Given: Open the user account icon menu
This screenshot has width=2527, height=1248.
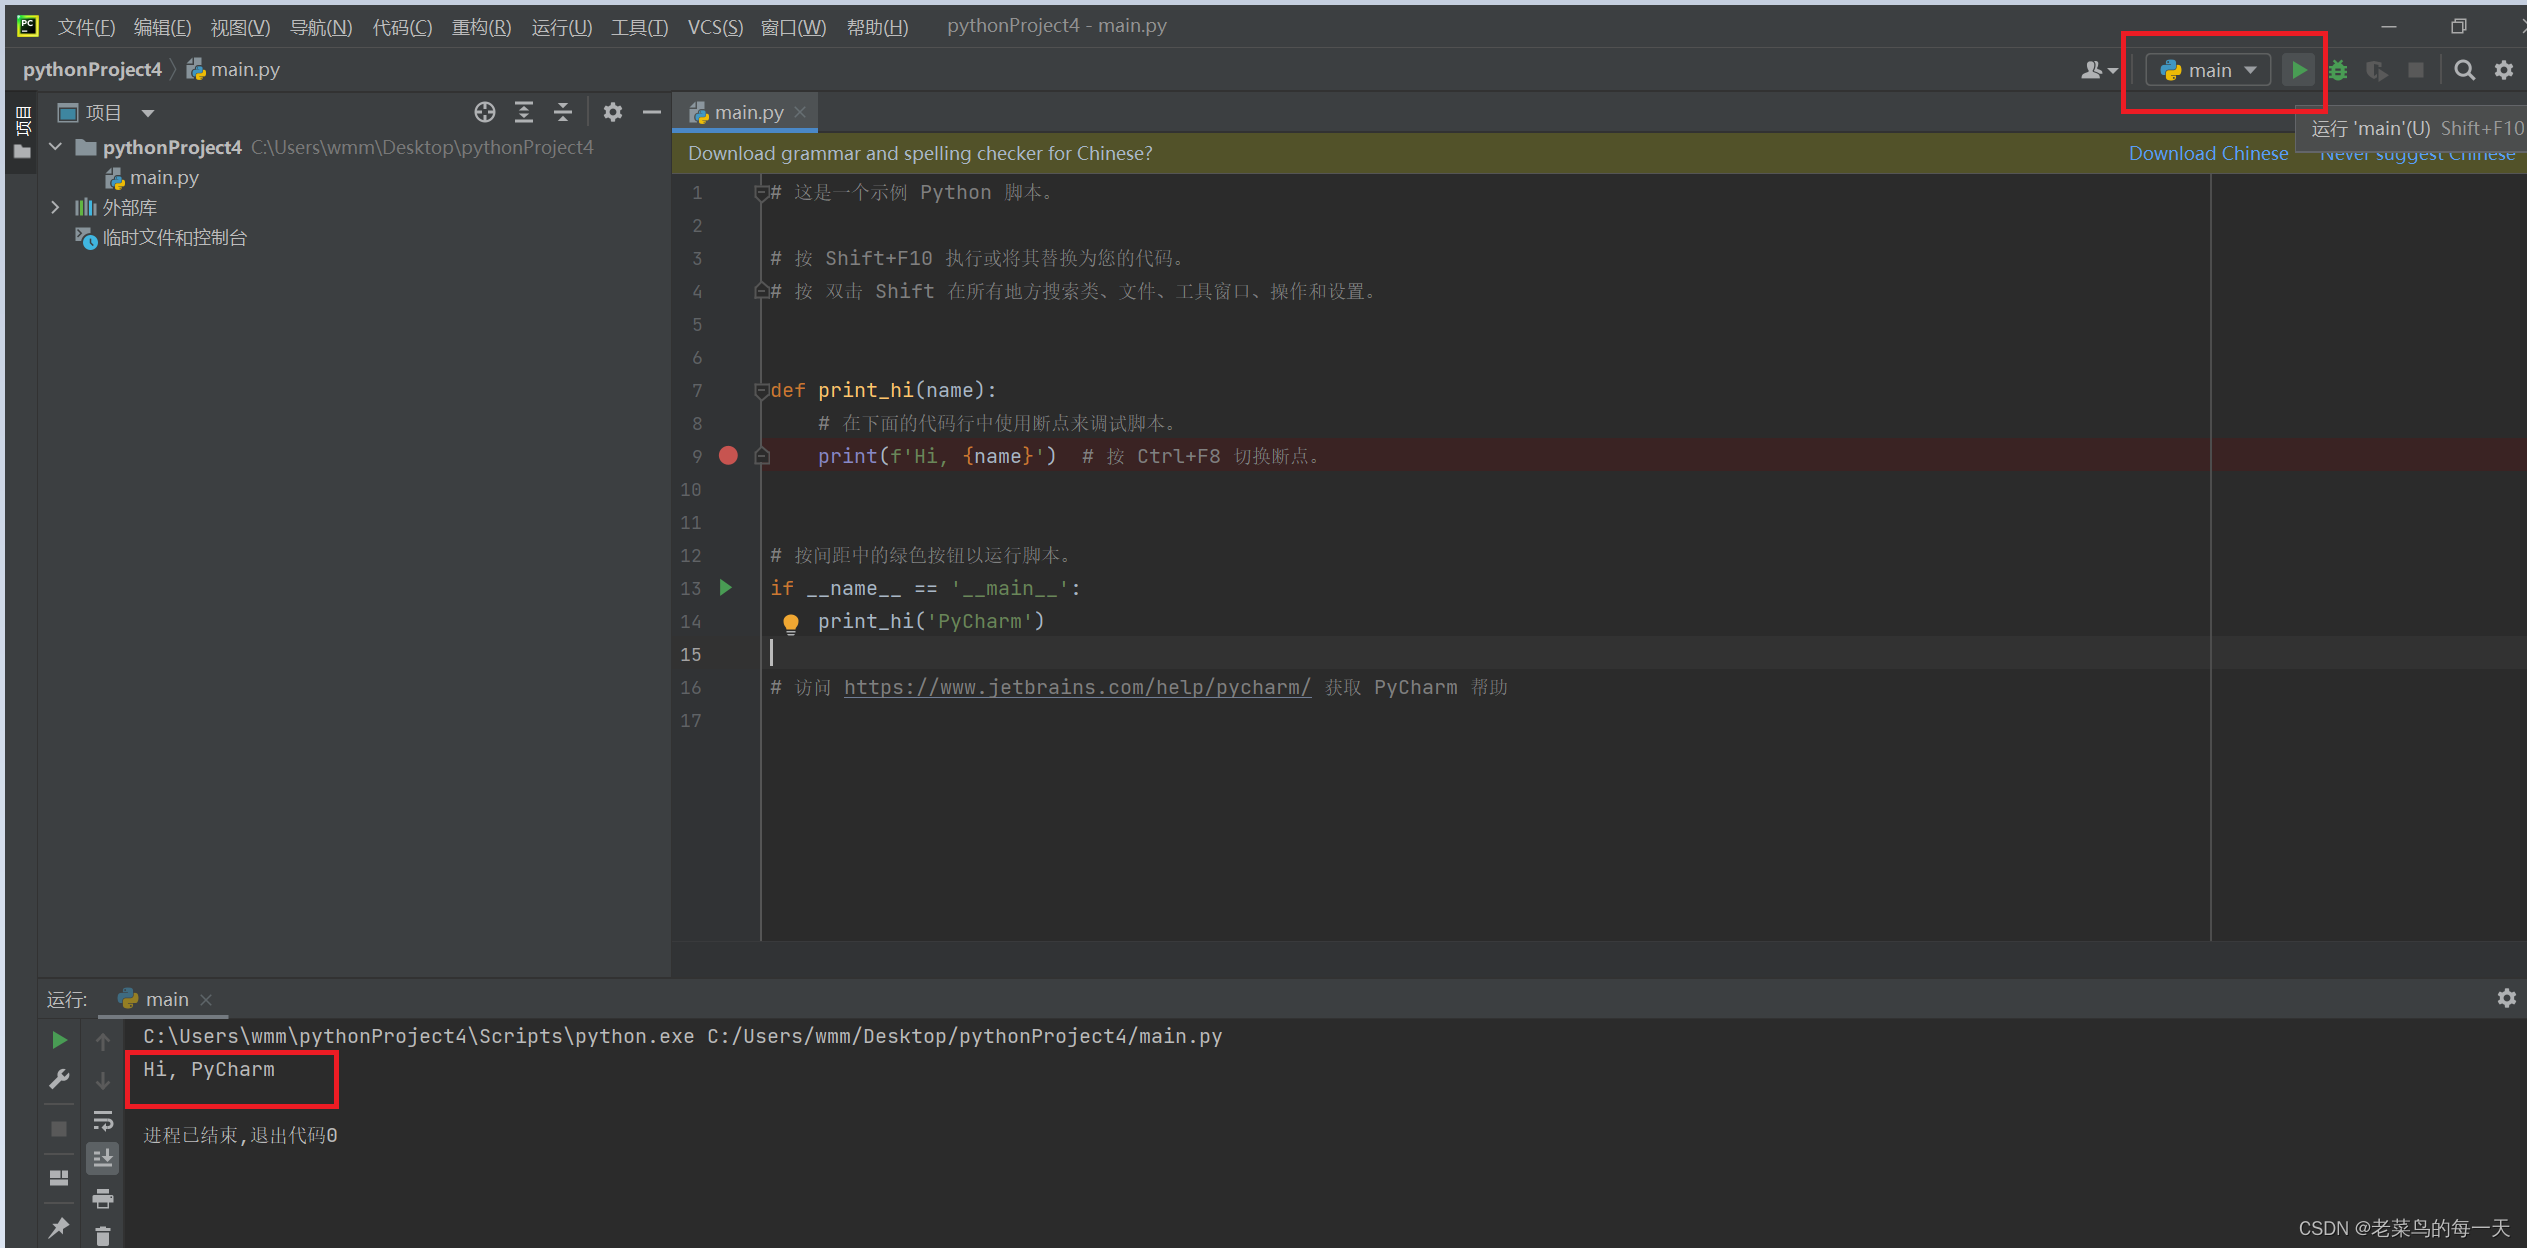Looking at the screenshot, I should click(x=2099, y=70).
